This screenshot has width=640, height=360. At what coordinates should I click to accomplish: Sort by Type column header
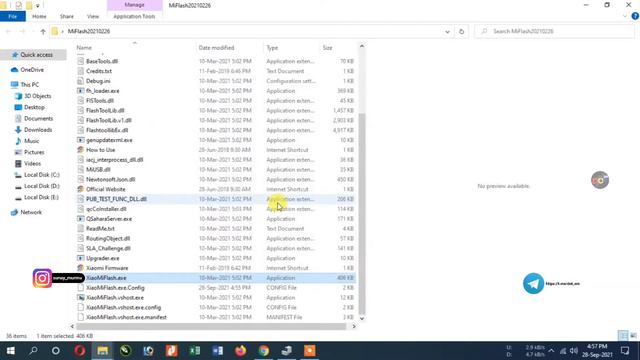pyautogui.click(x=272, y=48)
